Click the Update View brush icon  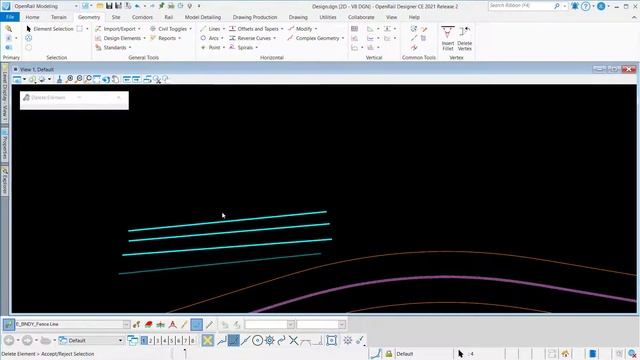coord(60,79)
